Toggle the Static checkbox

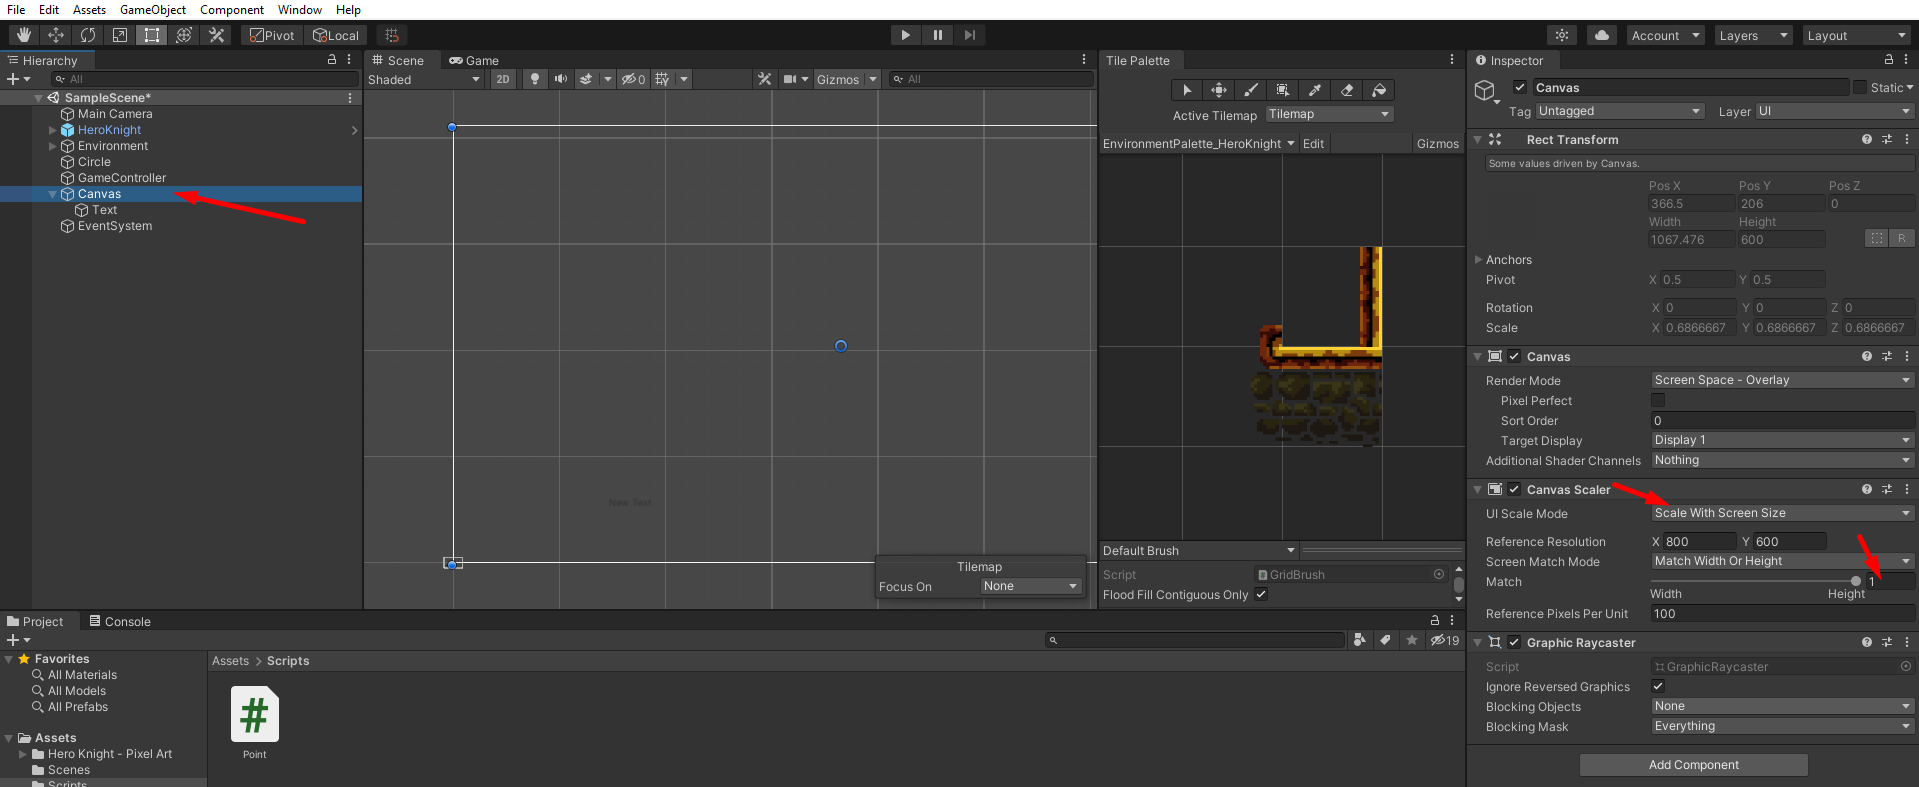1860,87
